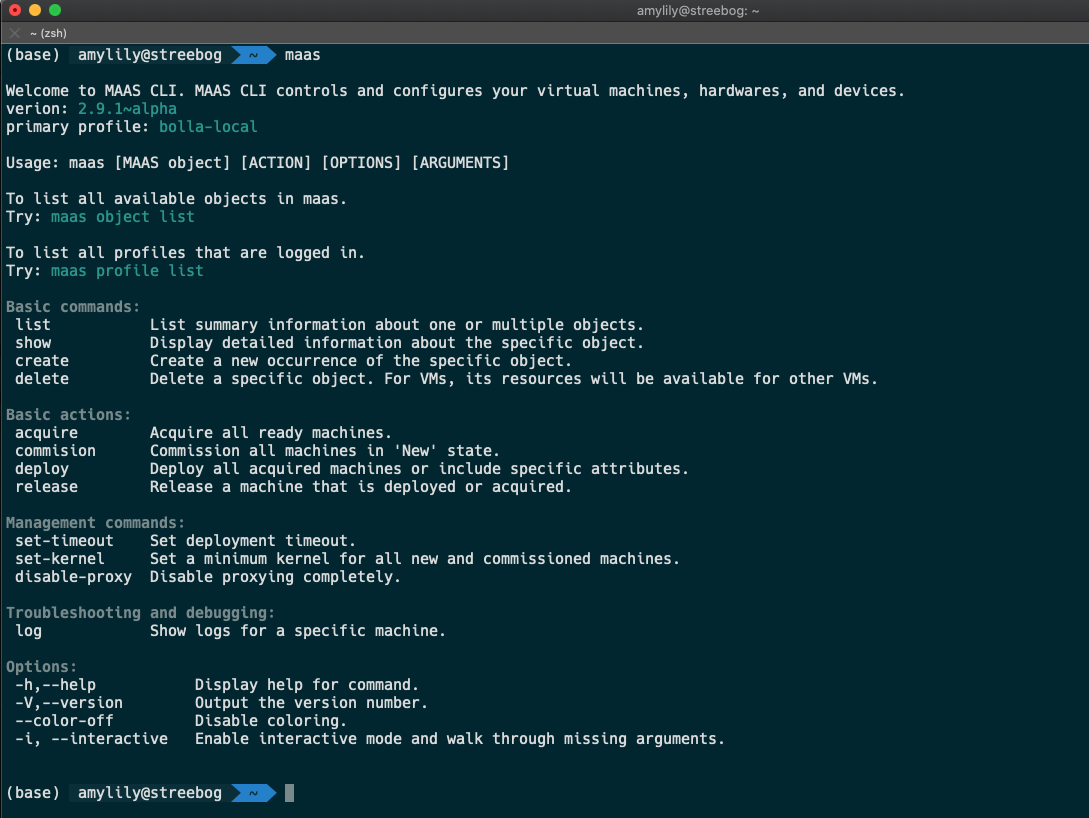
Task: Click the blue '~' directory segment in the top prompt
Action: click(x=253, y=54)
